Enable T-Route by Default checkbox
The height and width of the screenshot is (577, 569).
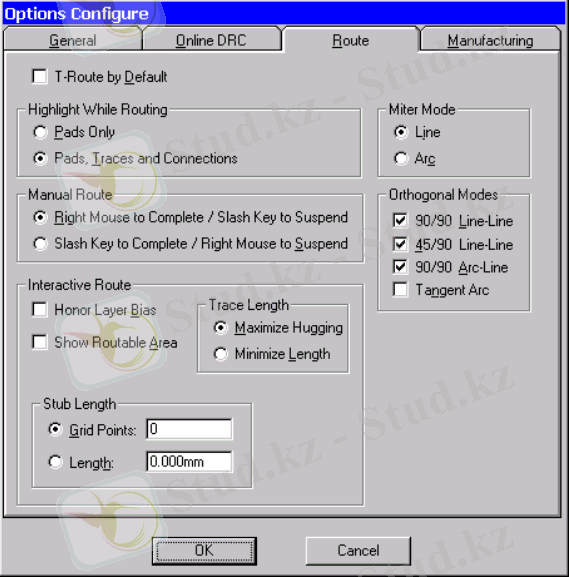pos(39,77)
